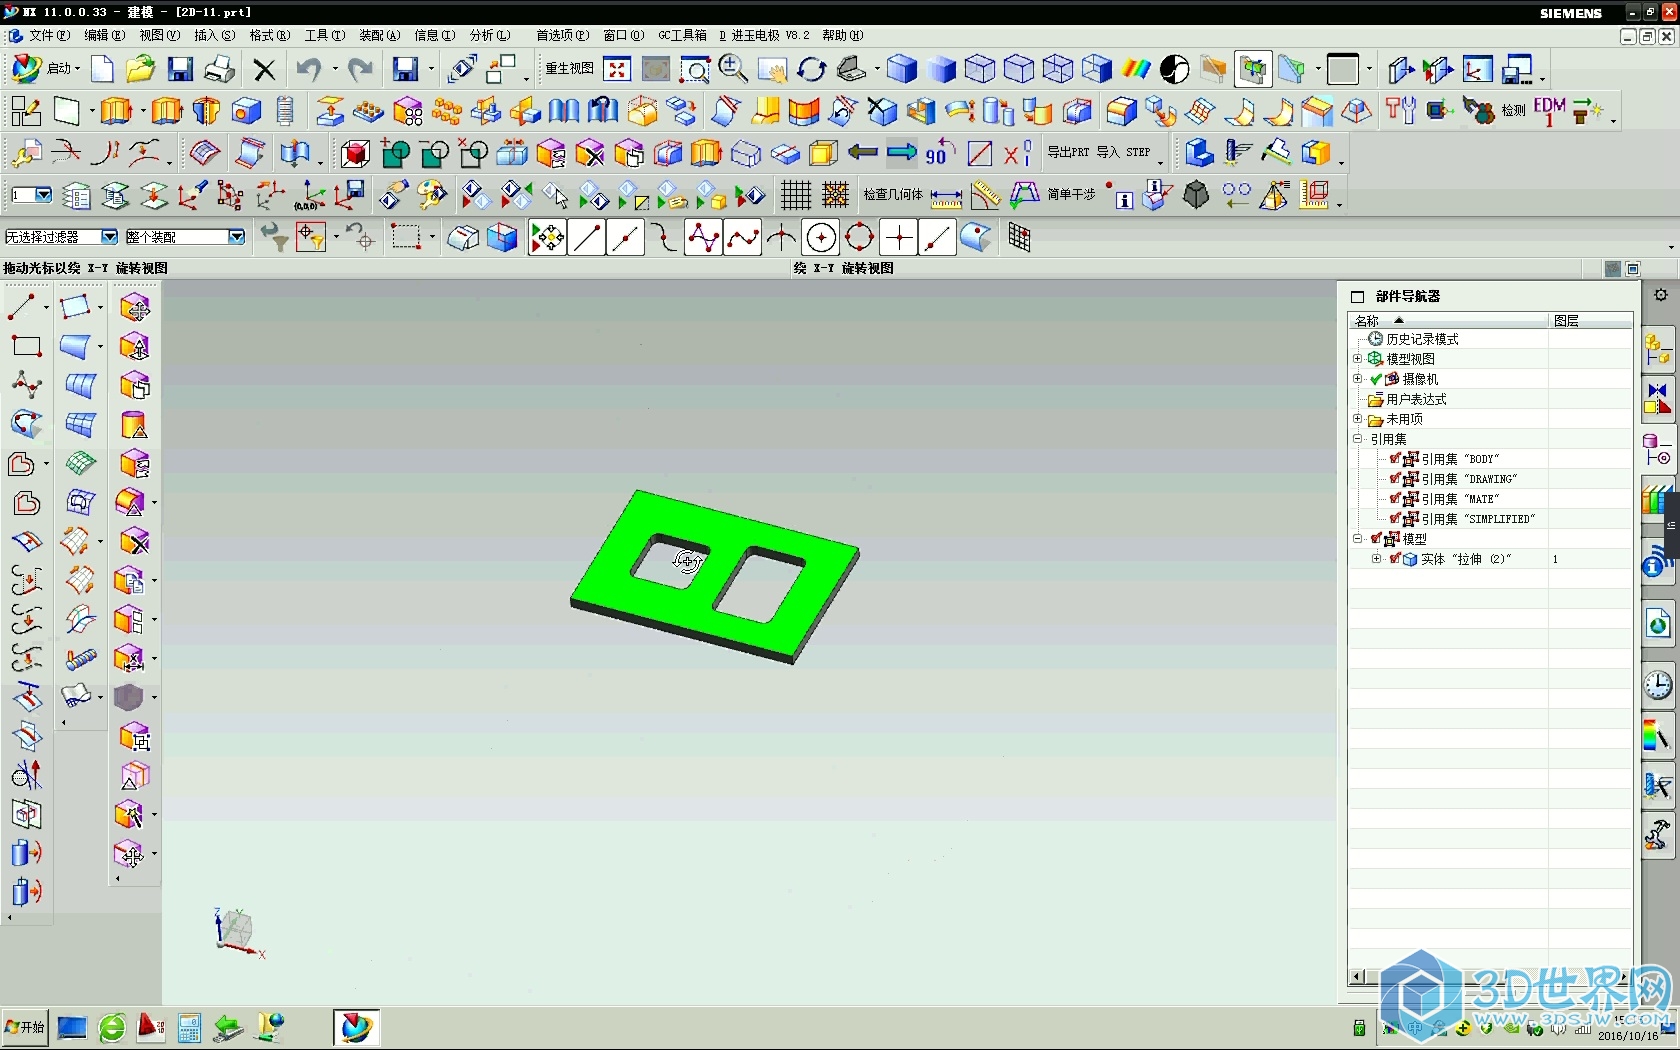Click the EDM 1 electrode icon
Image resolution: width=1680 pixels, height=1050 pixels.
click(1549, 111)
